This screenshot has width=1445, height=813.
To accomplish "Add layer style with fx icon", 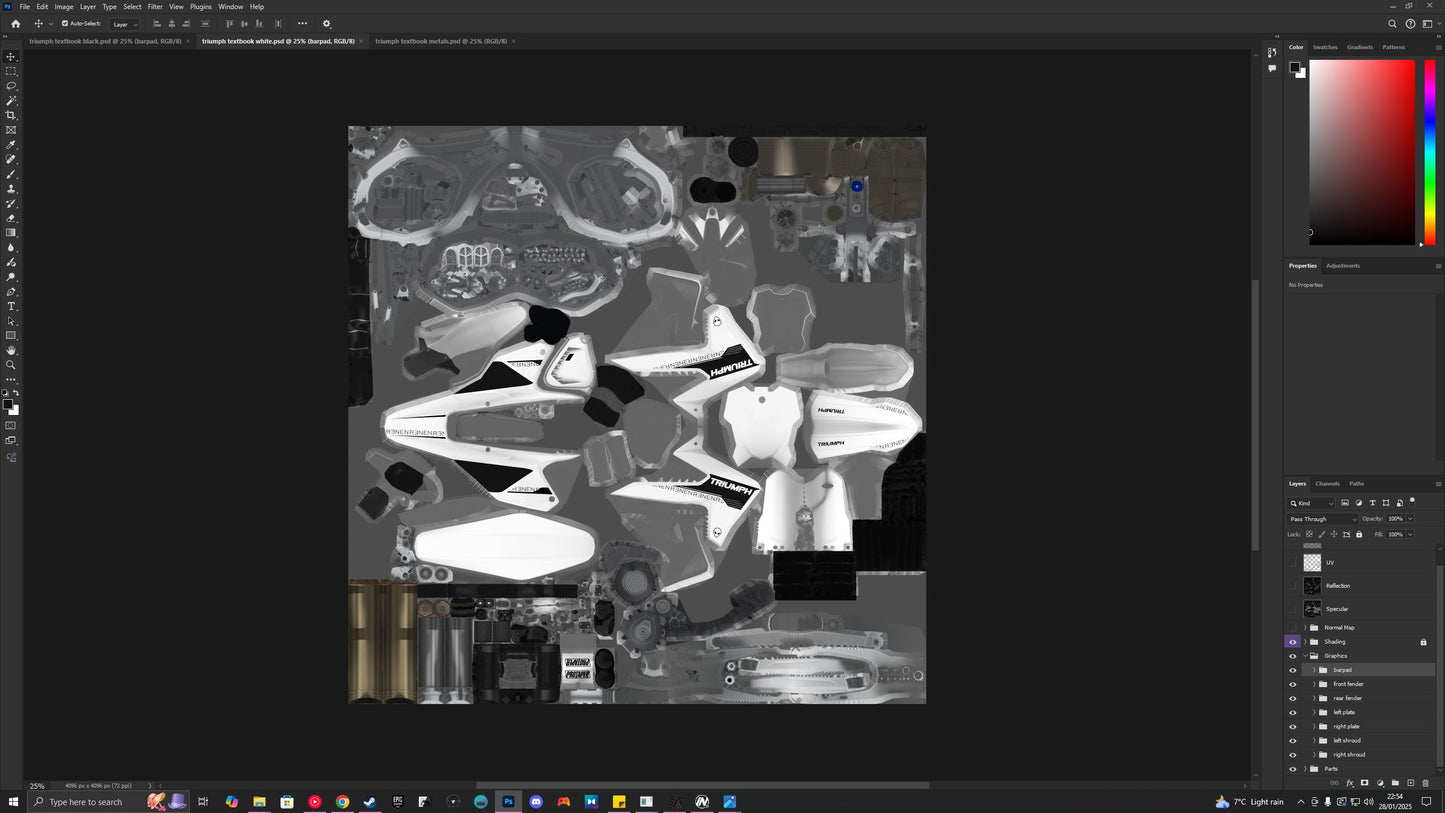I will (1349, 783).
